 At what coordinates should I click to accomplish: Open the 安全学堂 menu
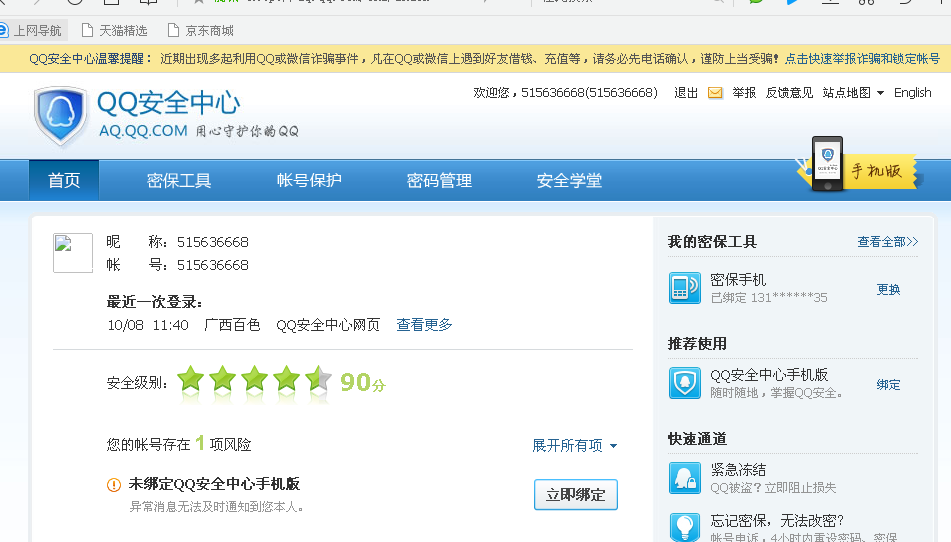point(569,180)
